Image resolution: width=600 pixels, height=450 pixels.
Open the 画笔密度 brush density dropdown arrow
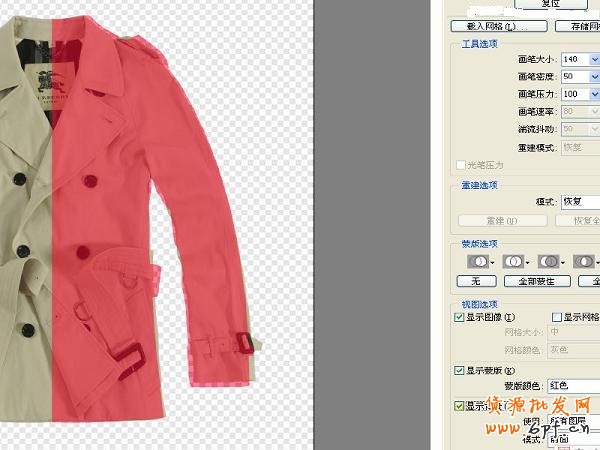[594, 77]
